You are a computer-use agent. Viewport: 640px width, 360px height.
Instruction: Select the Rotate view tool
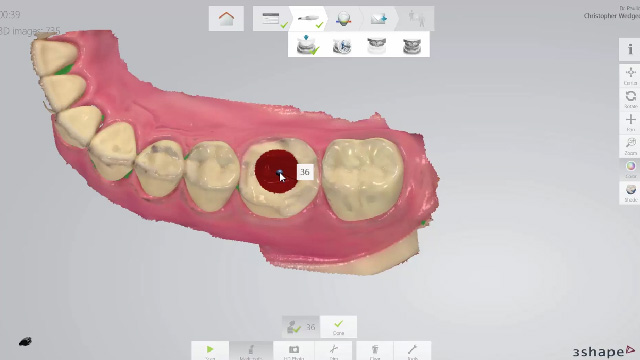(630, 99)
